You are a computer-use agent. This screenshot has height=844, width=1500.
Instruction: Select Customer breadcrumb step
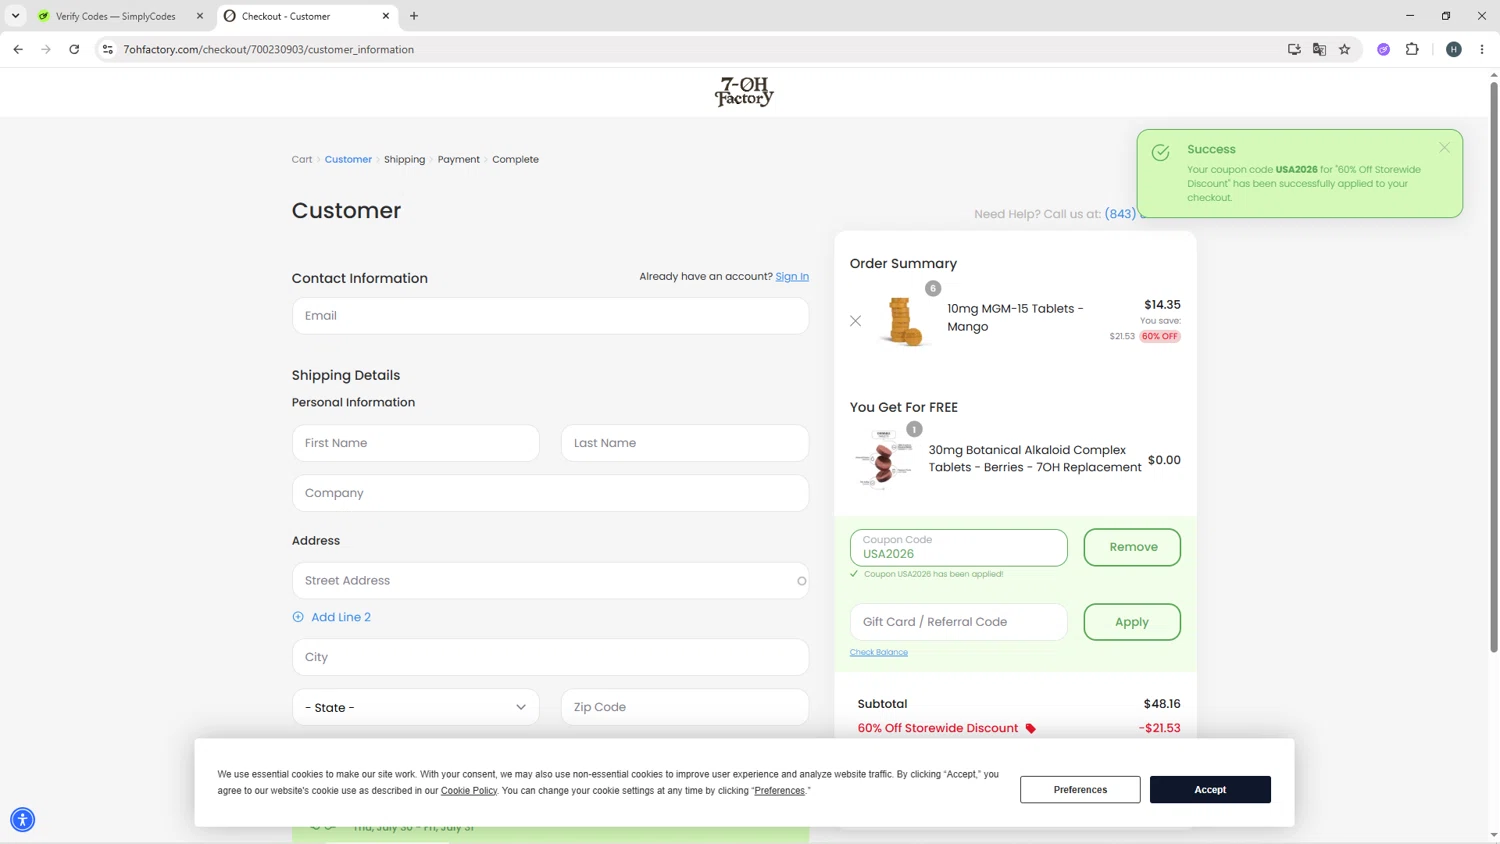point(348,159)
